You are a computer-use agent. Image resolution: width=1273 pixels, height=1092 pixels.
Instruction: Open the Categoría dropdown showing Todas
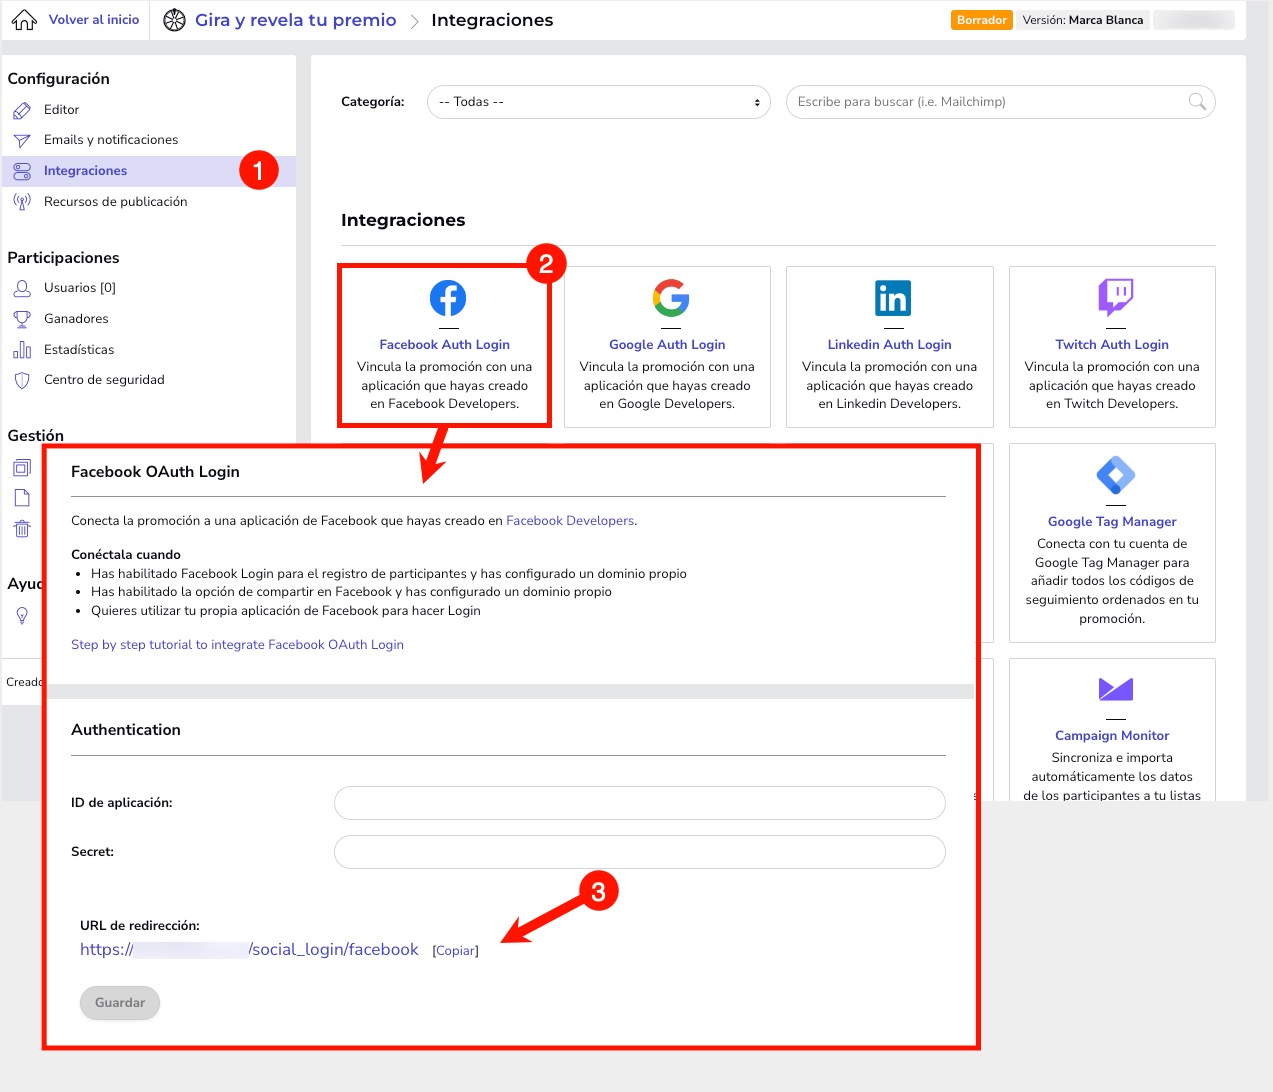tap(599, 102)
